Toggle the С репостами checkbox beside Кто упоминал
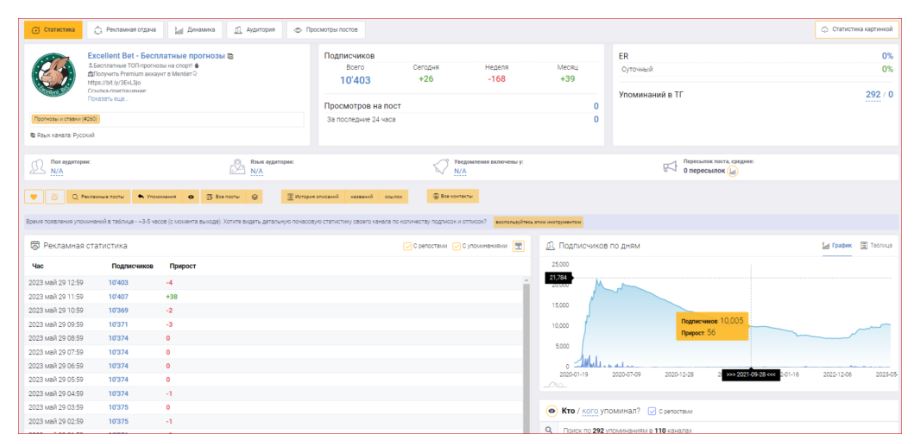This screenshot has height=444, width=922. click(652, 411)
